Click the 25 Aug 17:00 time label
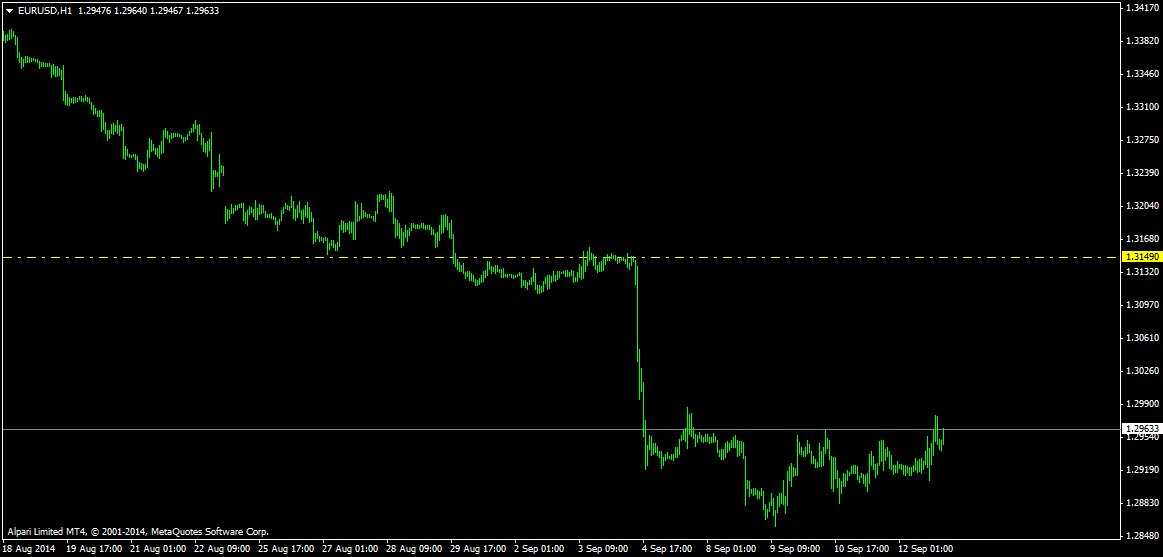The height and width of the screenshot is (557, 1163). [285, 550]
